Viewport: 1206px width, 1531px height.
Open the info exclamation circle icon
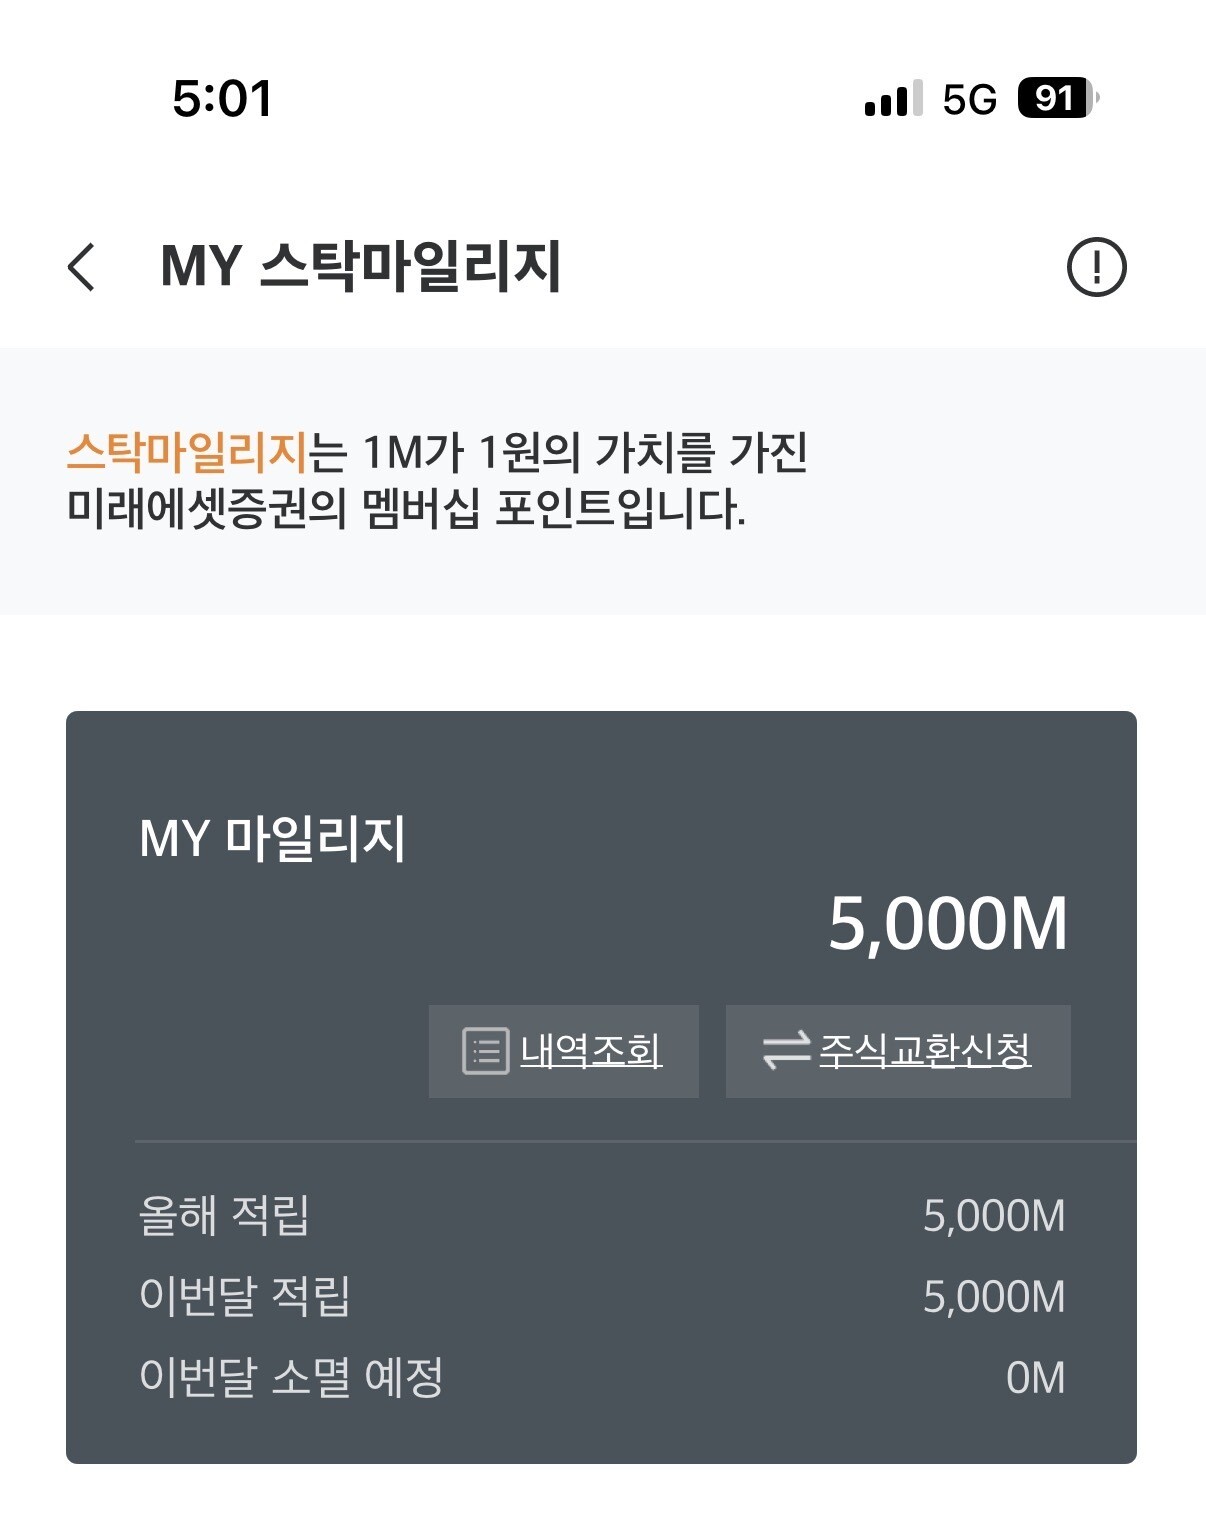(x=1097, y=267)
